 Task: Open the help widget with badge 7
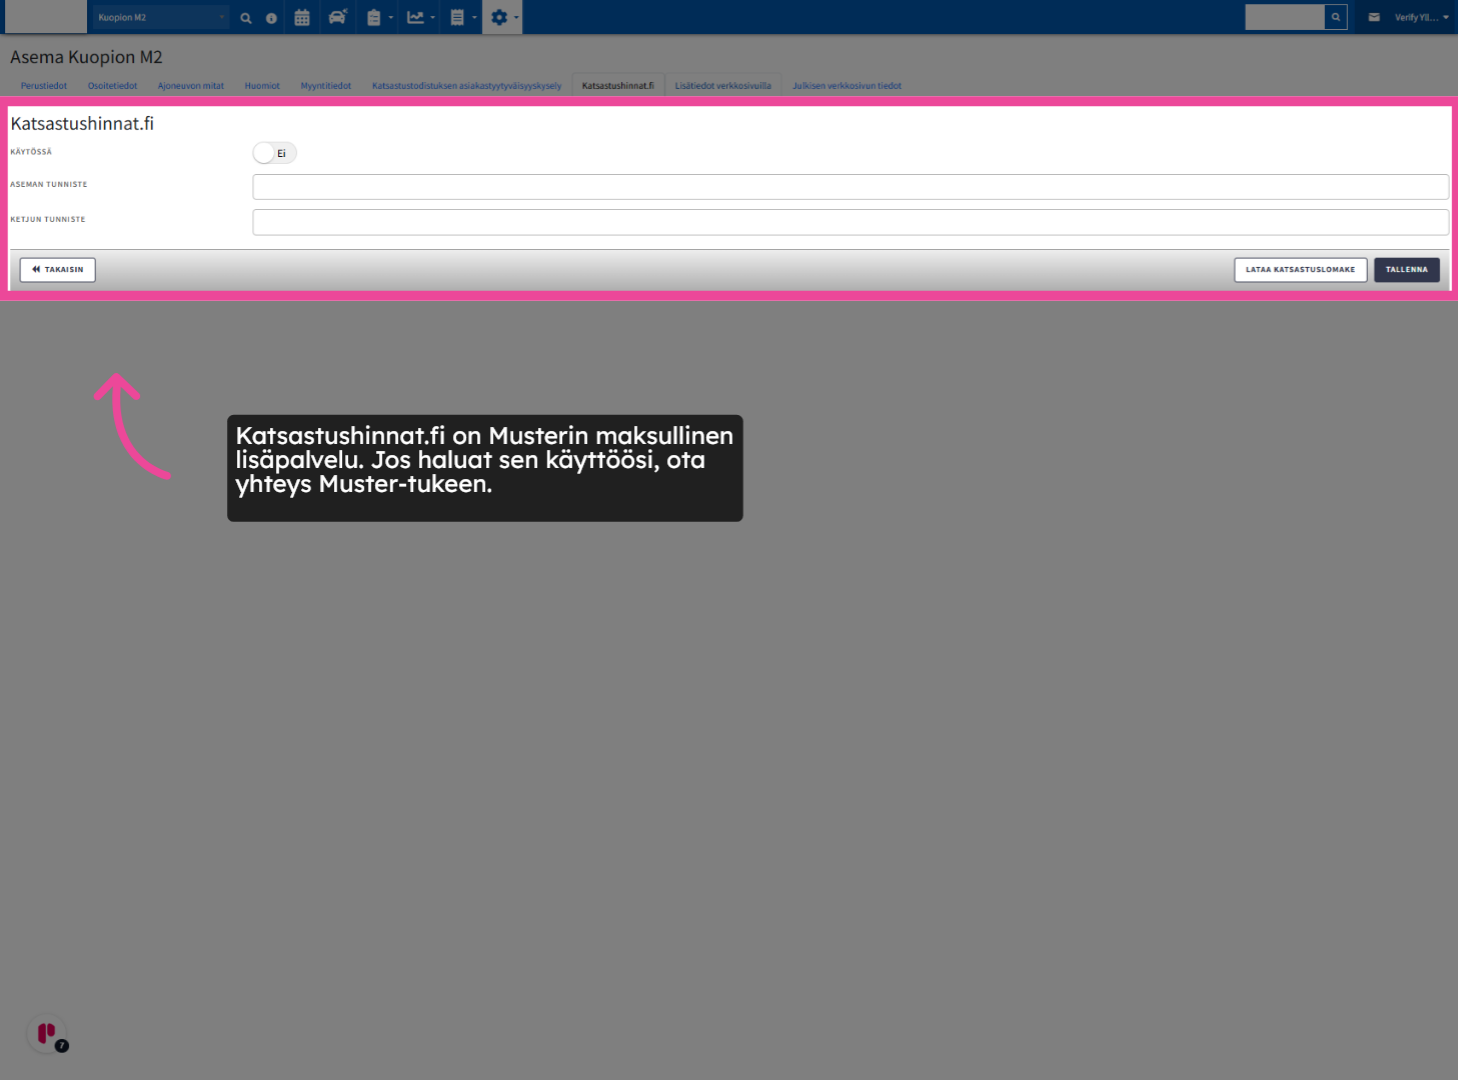click(48, 1035)
